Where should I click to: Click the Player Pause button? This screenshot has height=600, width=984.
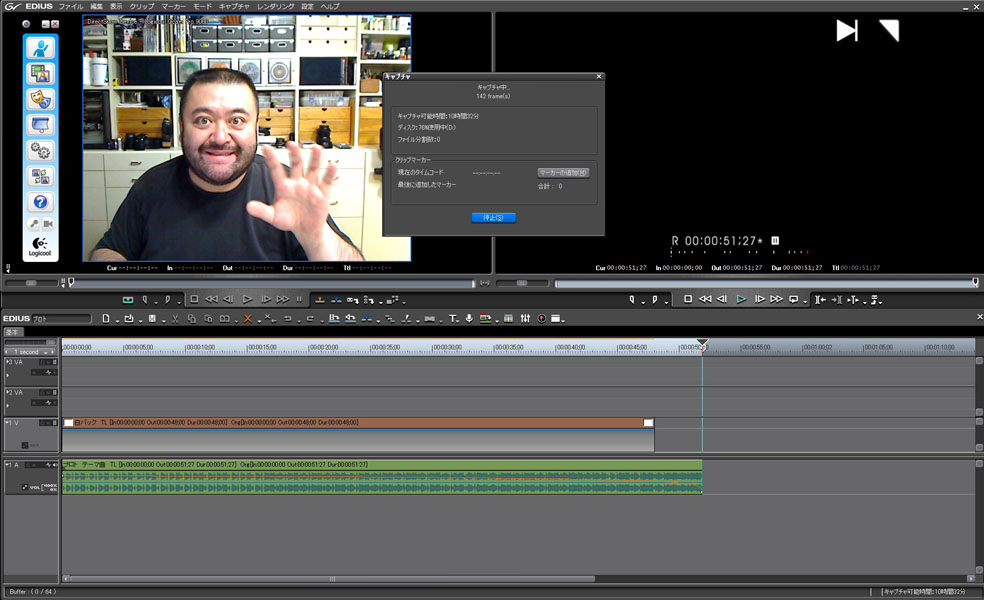point(299,299)
